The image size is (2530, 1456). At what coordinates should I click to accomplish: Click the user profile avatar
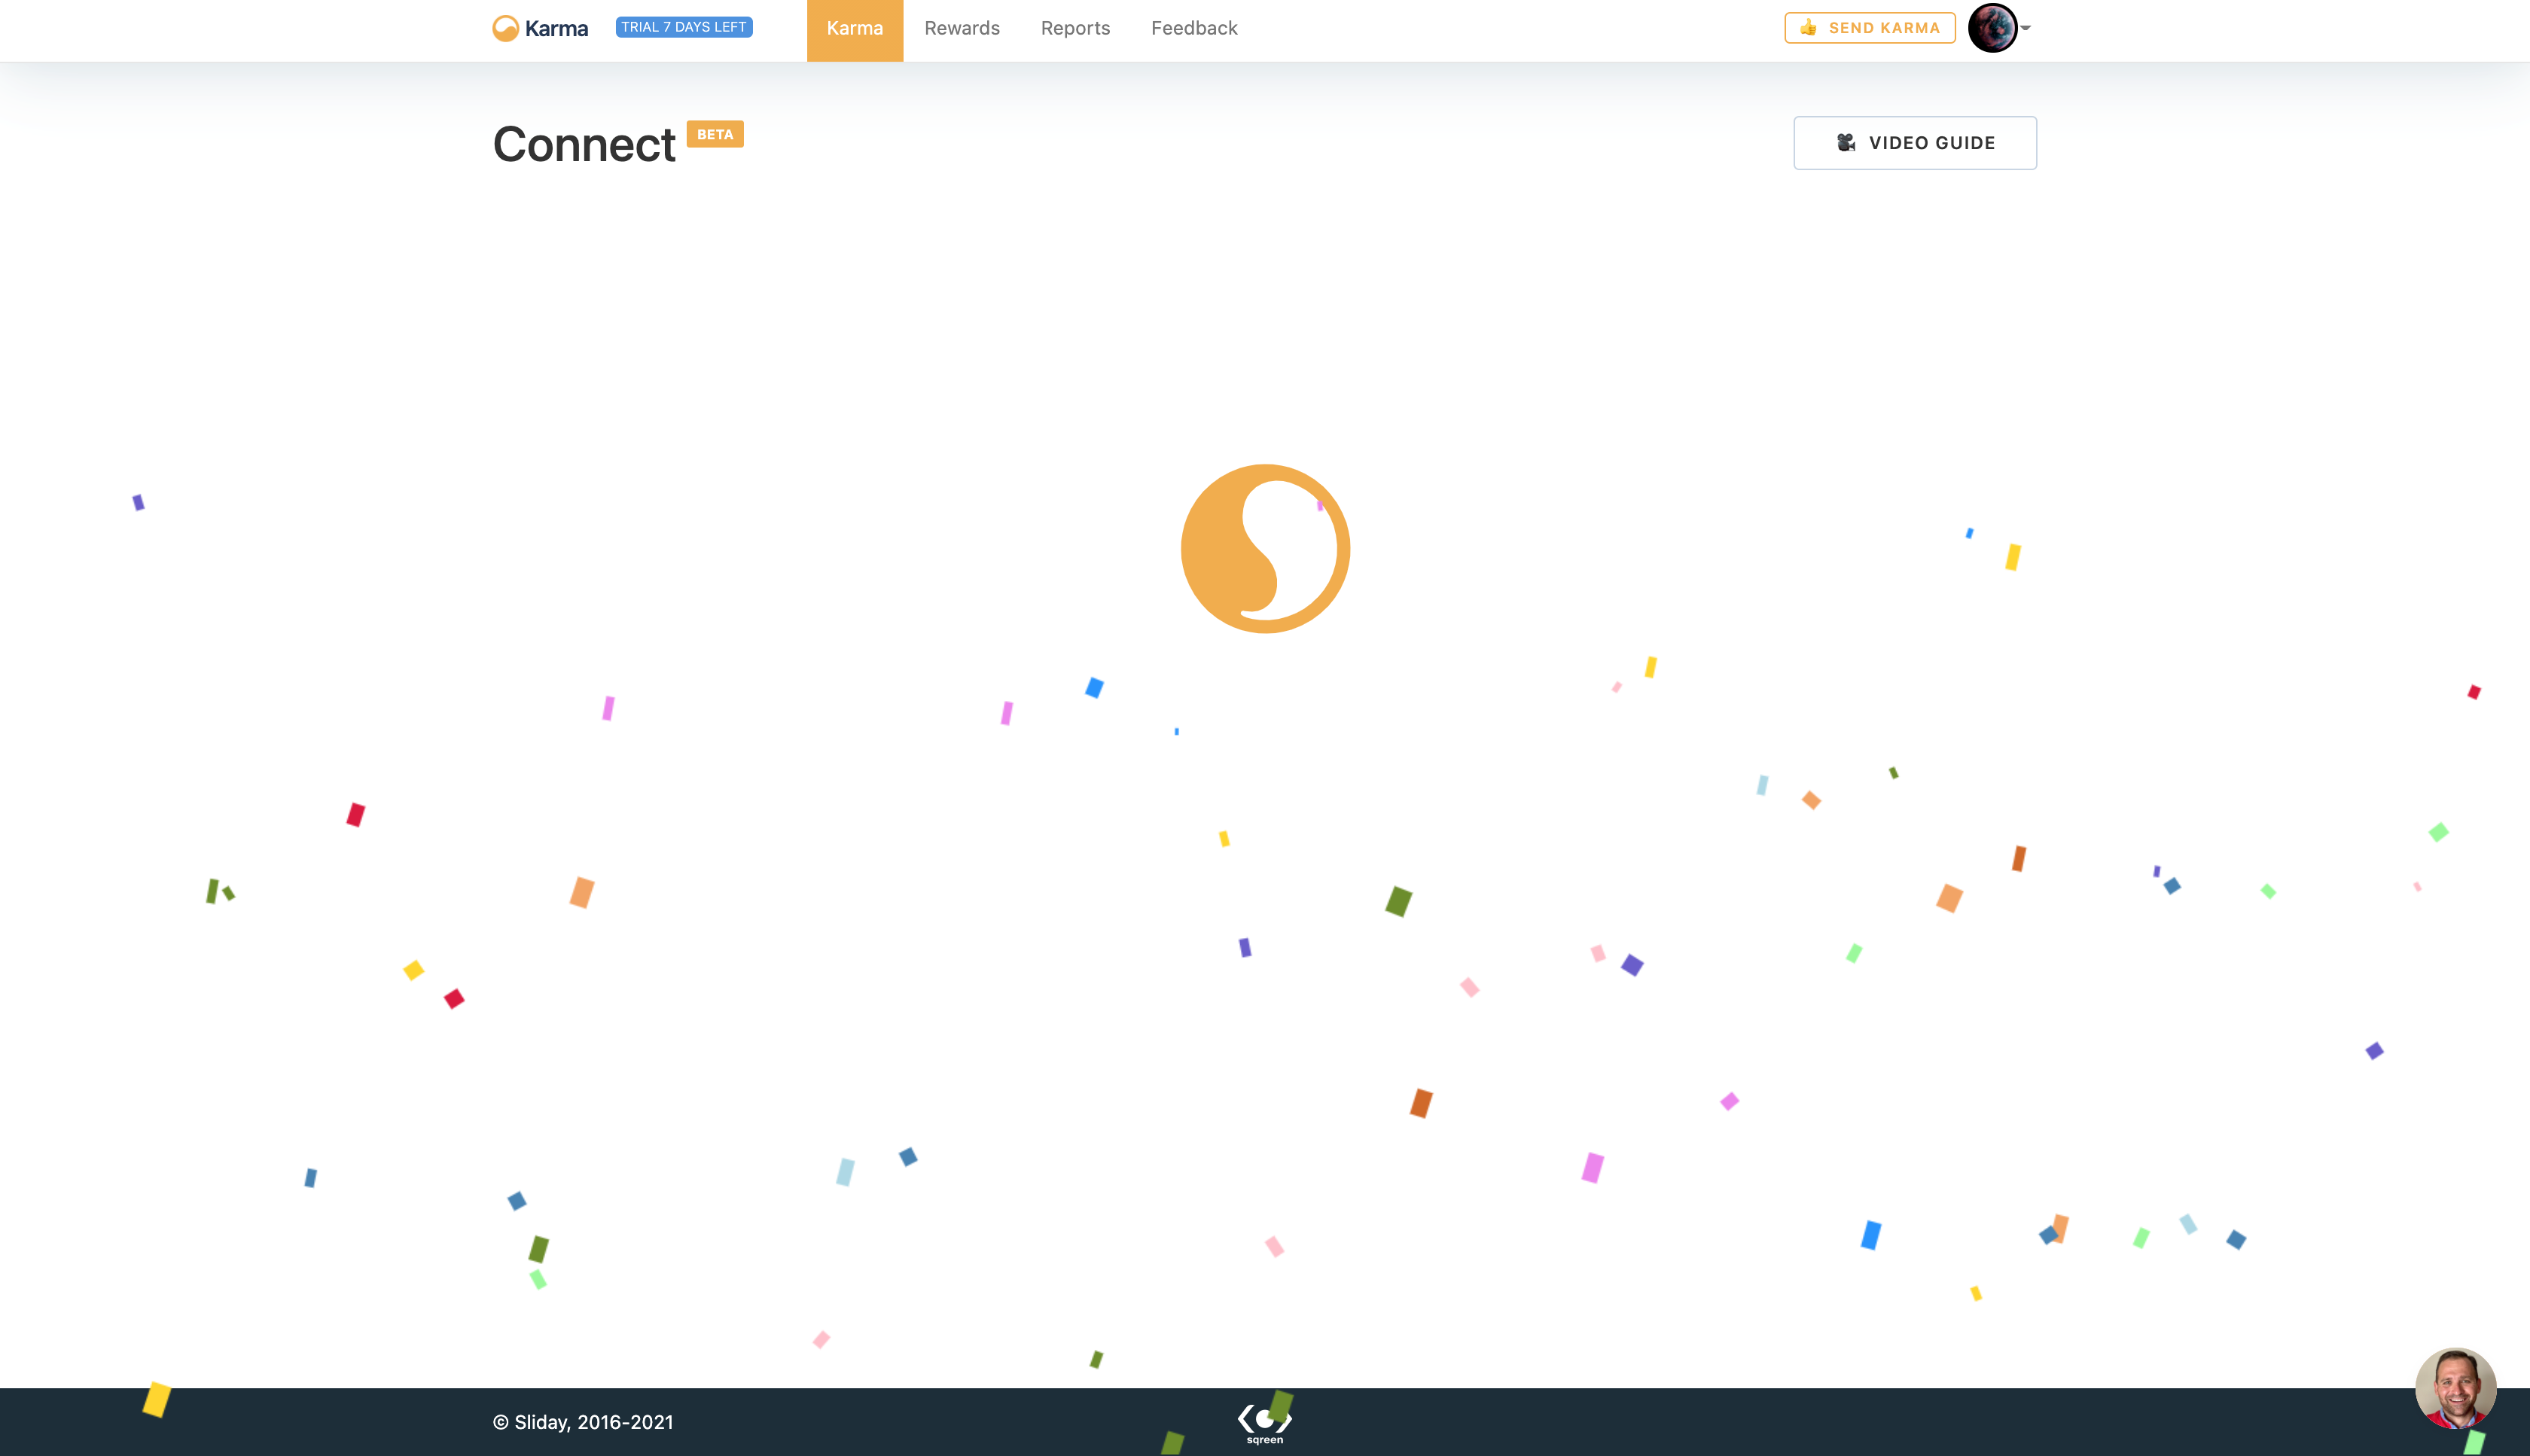coord(1992,28)
